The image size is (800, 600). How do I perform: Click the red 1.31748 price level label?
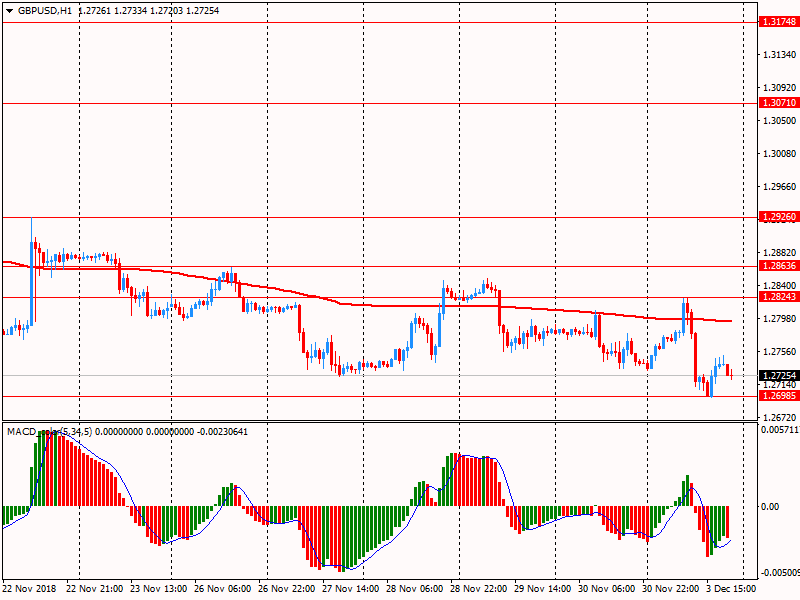coord(778,22)
